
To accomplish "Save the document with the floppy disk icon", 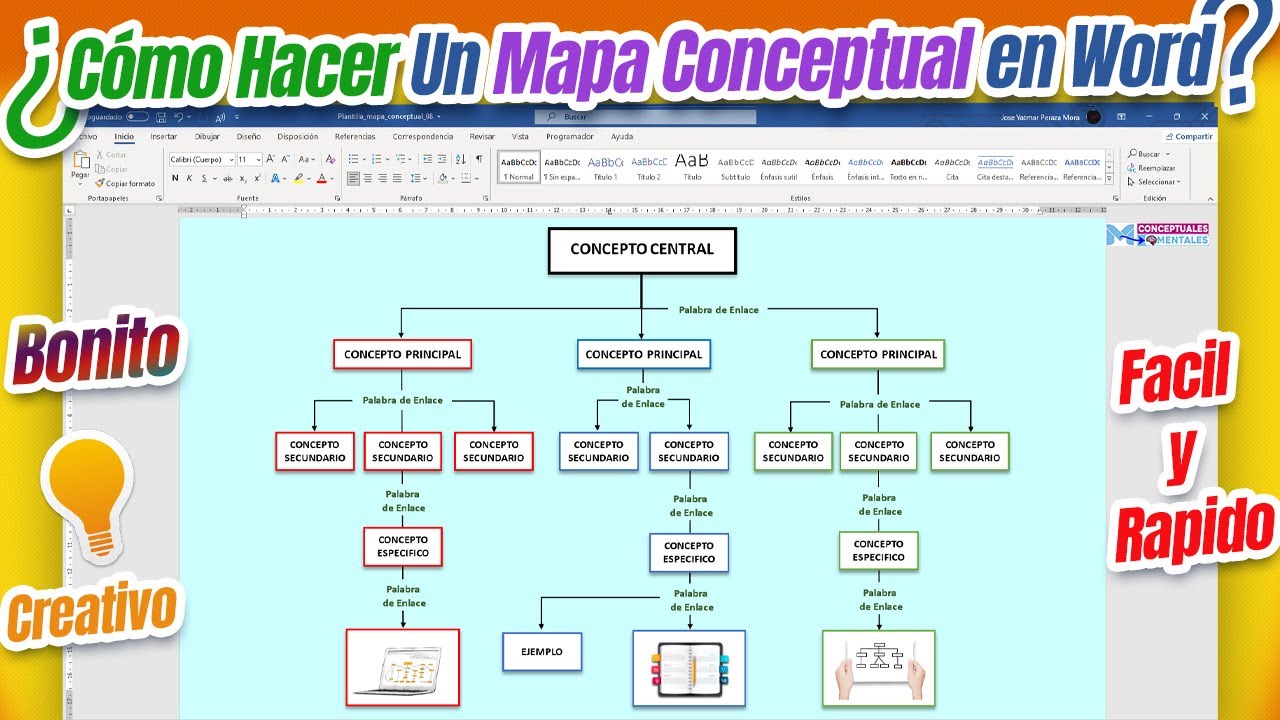I will pyautogui.click(x=161, y=118).
